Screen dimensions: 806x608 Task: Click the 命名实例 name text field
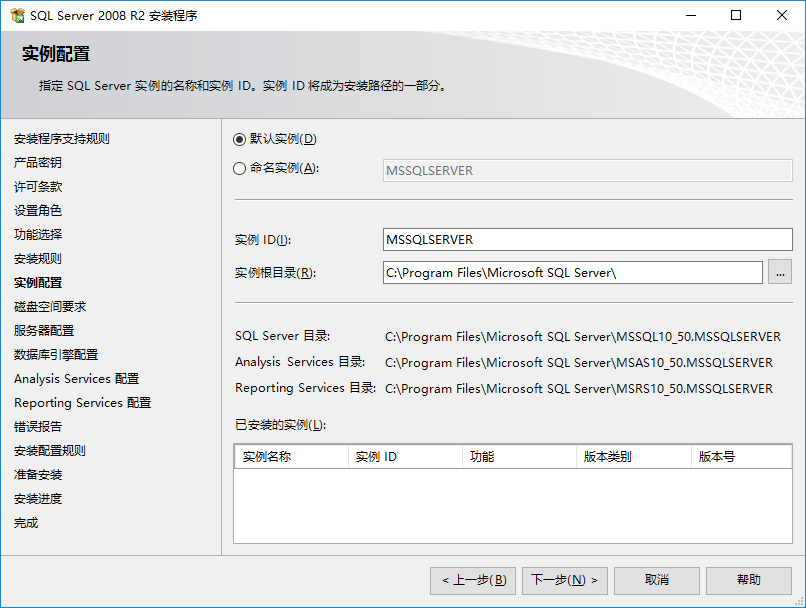pos(587,171)
